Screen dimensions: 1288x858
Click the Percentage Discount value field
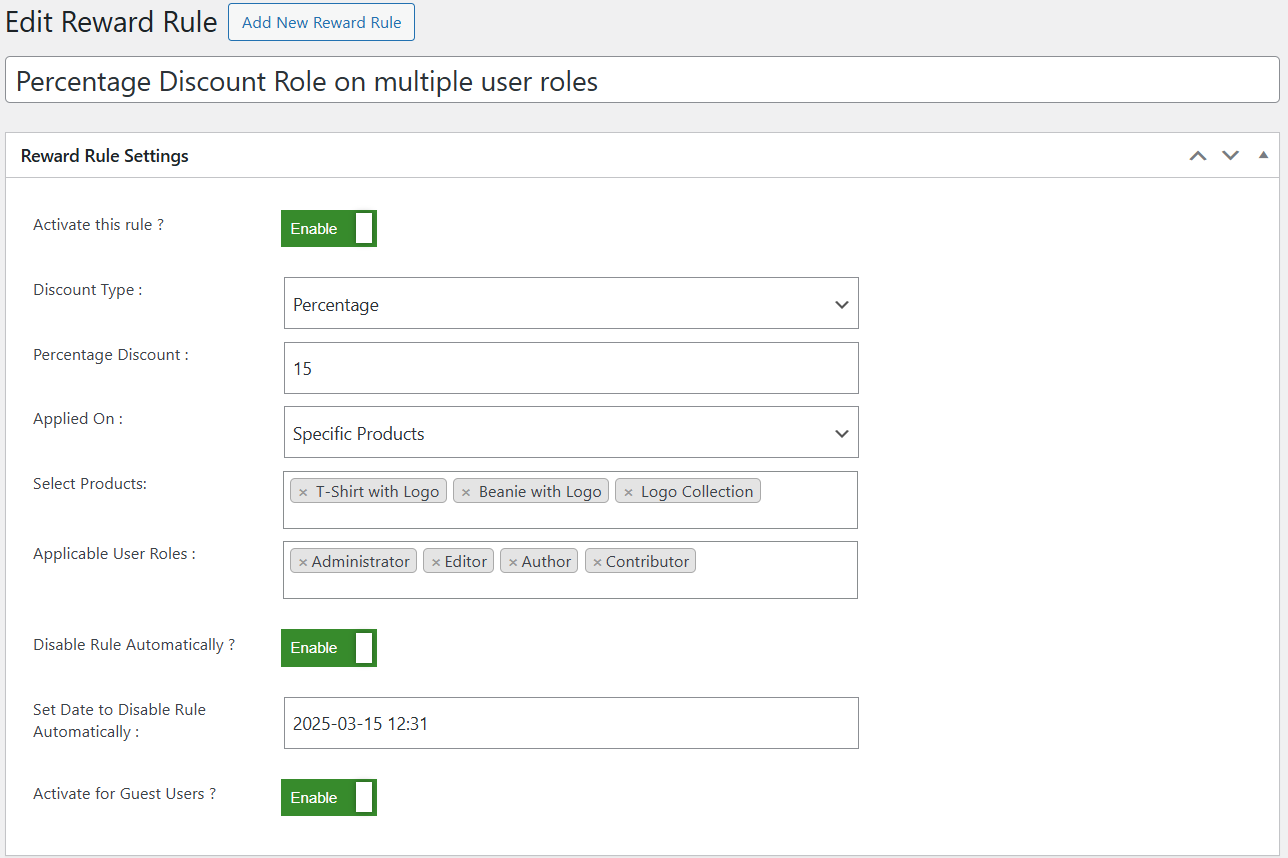pos(570,368)
